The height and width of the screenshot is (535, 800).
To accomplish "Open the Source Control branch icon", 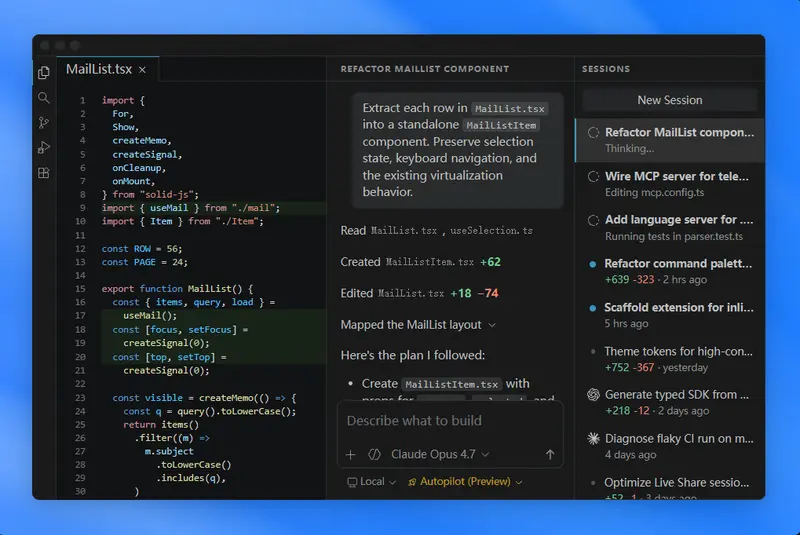I will (x=44, y=123).
